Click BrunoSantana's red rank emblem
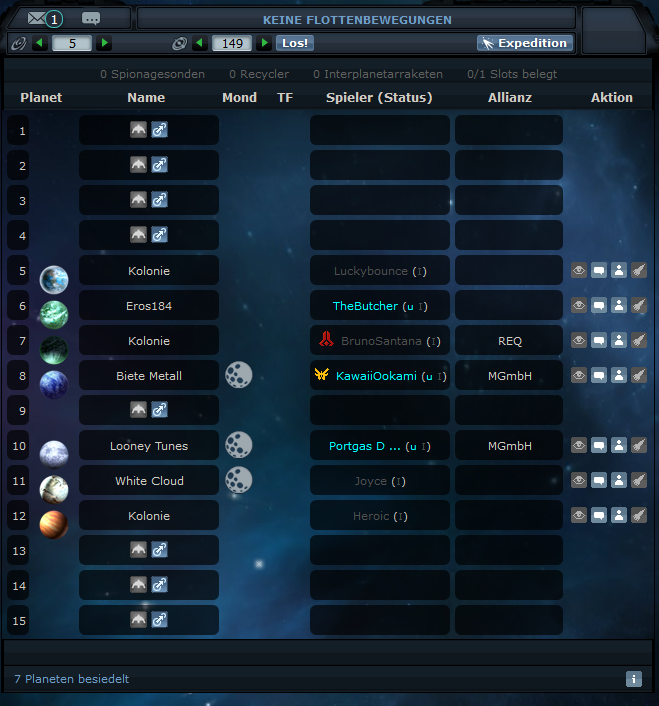659x706 pixels. click(x=326, y=339)
